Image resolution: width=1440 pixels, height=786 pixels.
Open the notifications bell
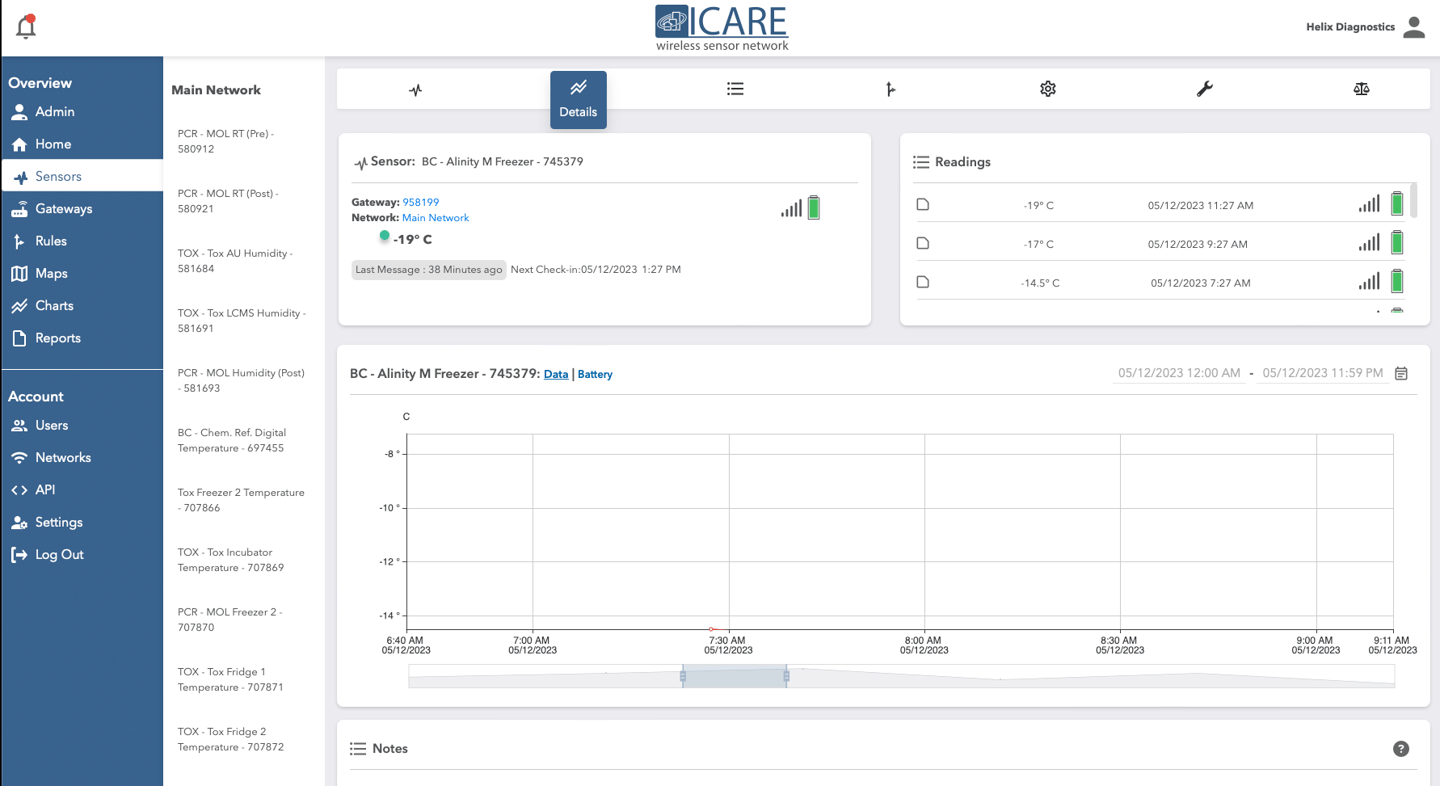(x=26, y=27)
